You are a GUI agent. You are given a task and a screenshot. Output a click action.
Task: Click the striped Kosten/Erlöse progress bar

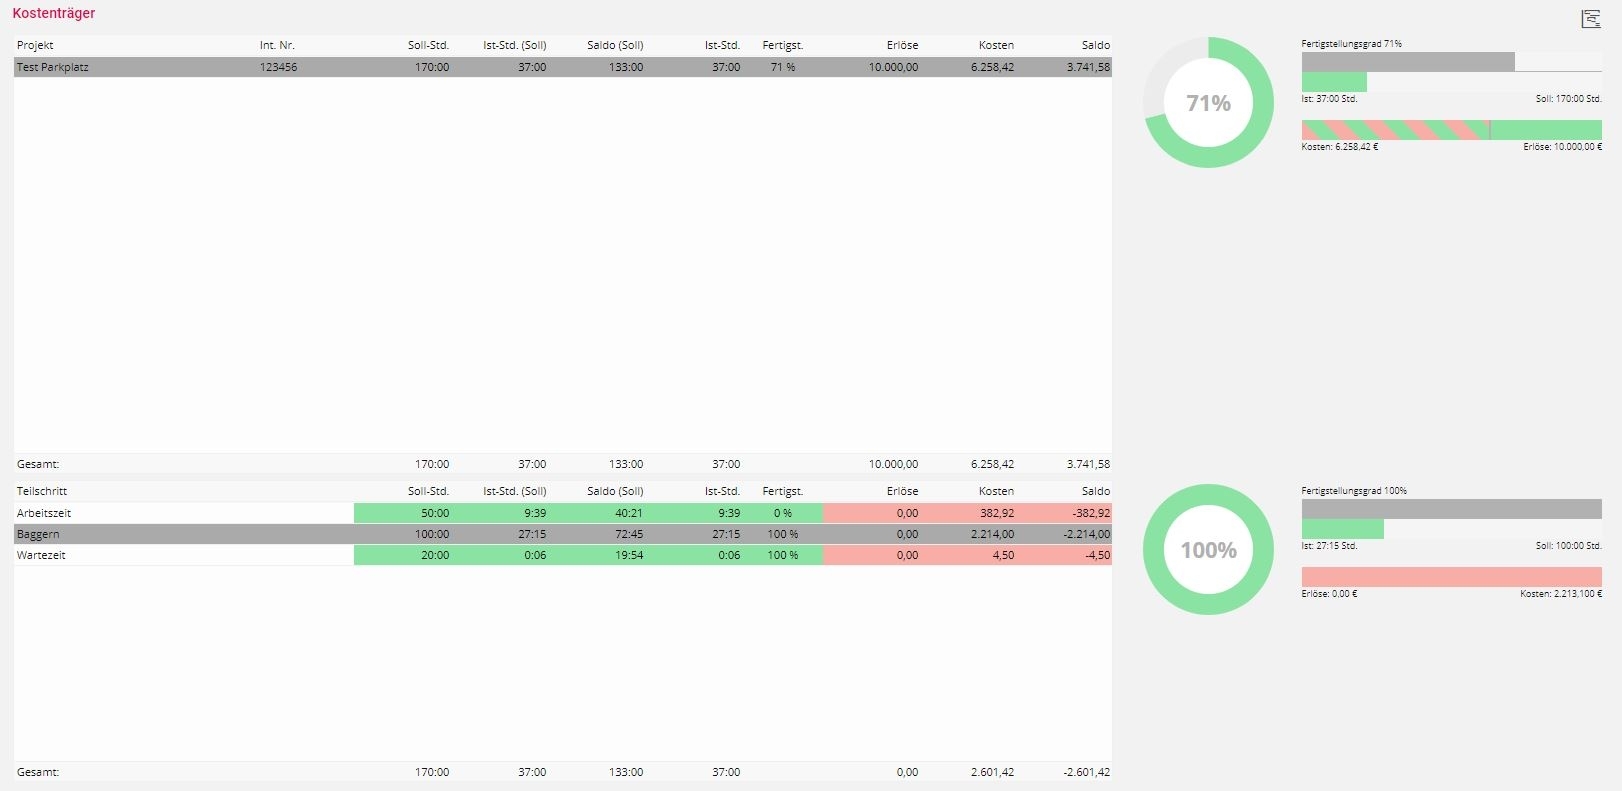pos(1451,130)
